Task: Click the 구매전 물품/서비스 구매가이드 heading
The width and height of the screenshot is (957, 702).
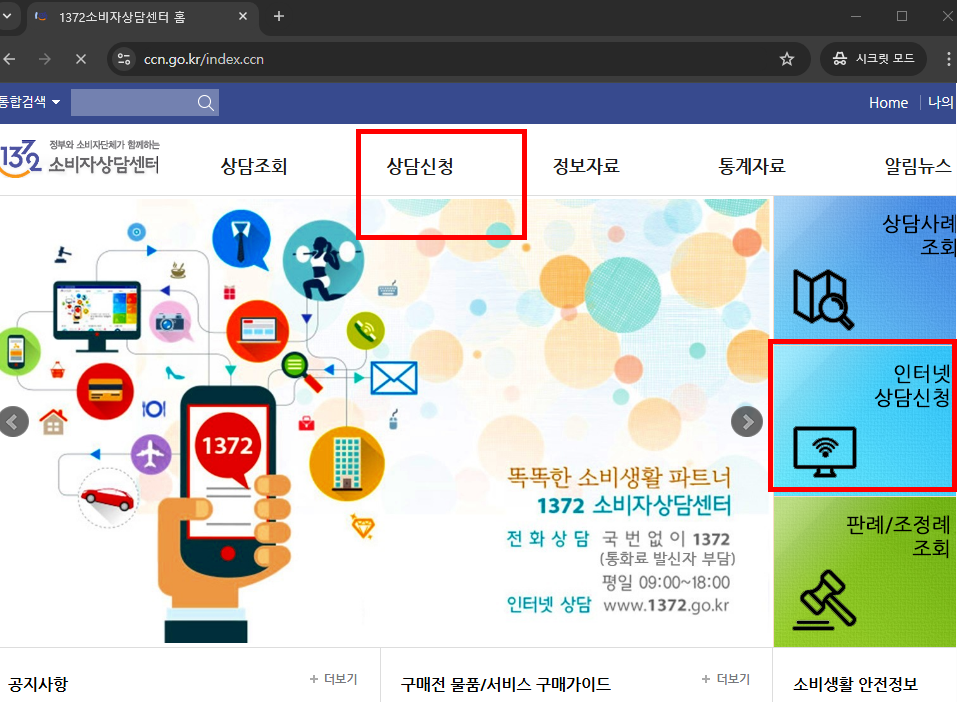Action: tap(505, 684)
